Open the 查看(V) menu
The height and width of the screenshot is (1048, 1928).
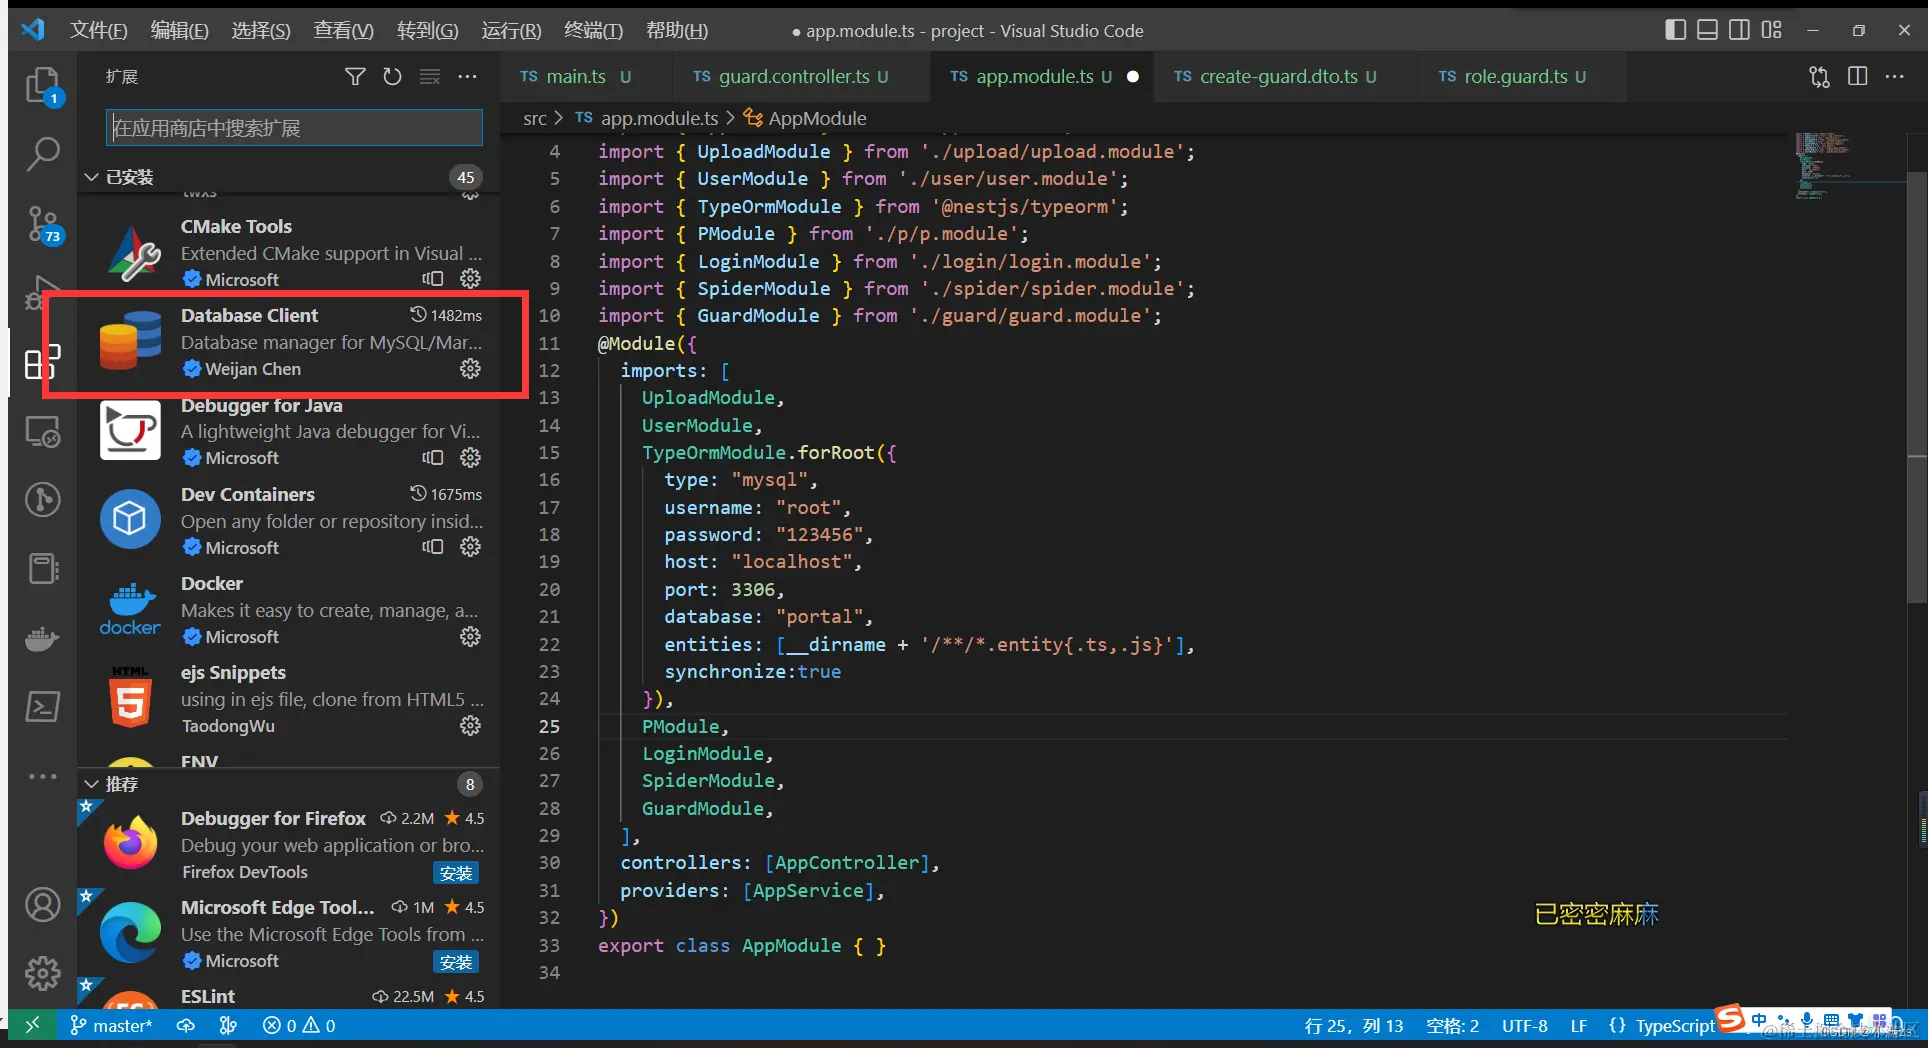(x=343, y=30)
